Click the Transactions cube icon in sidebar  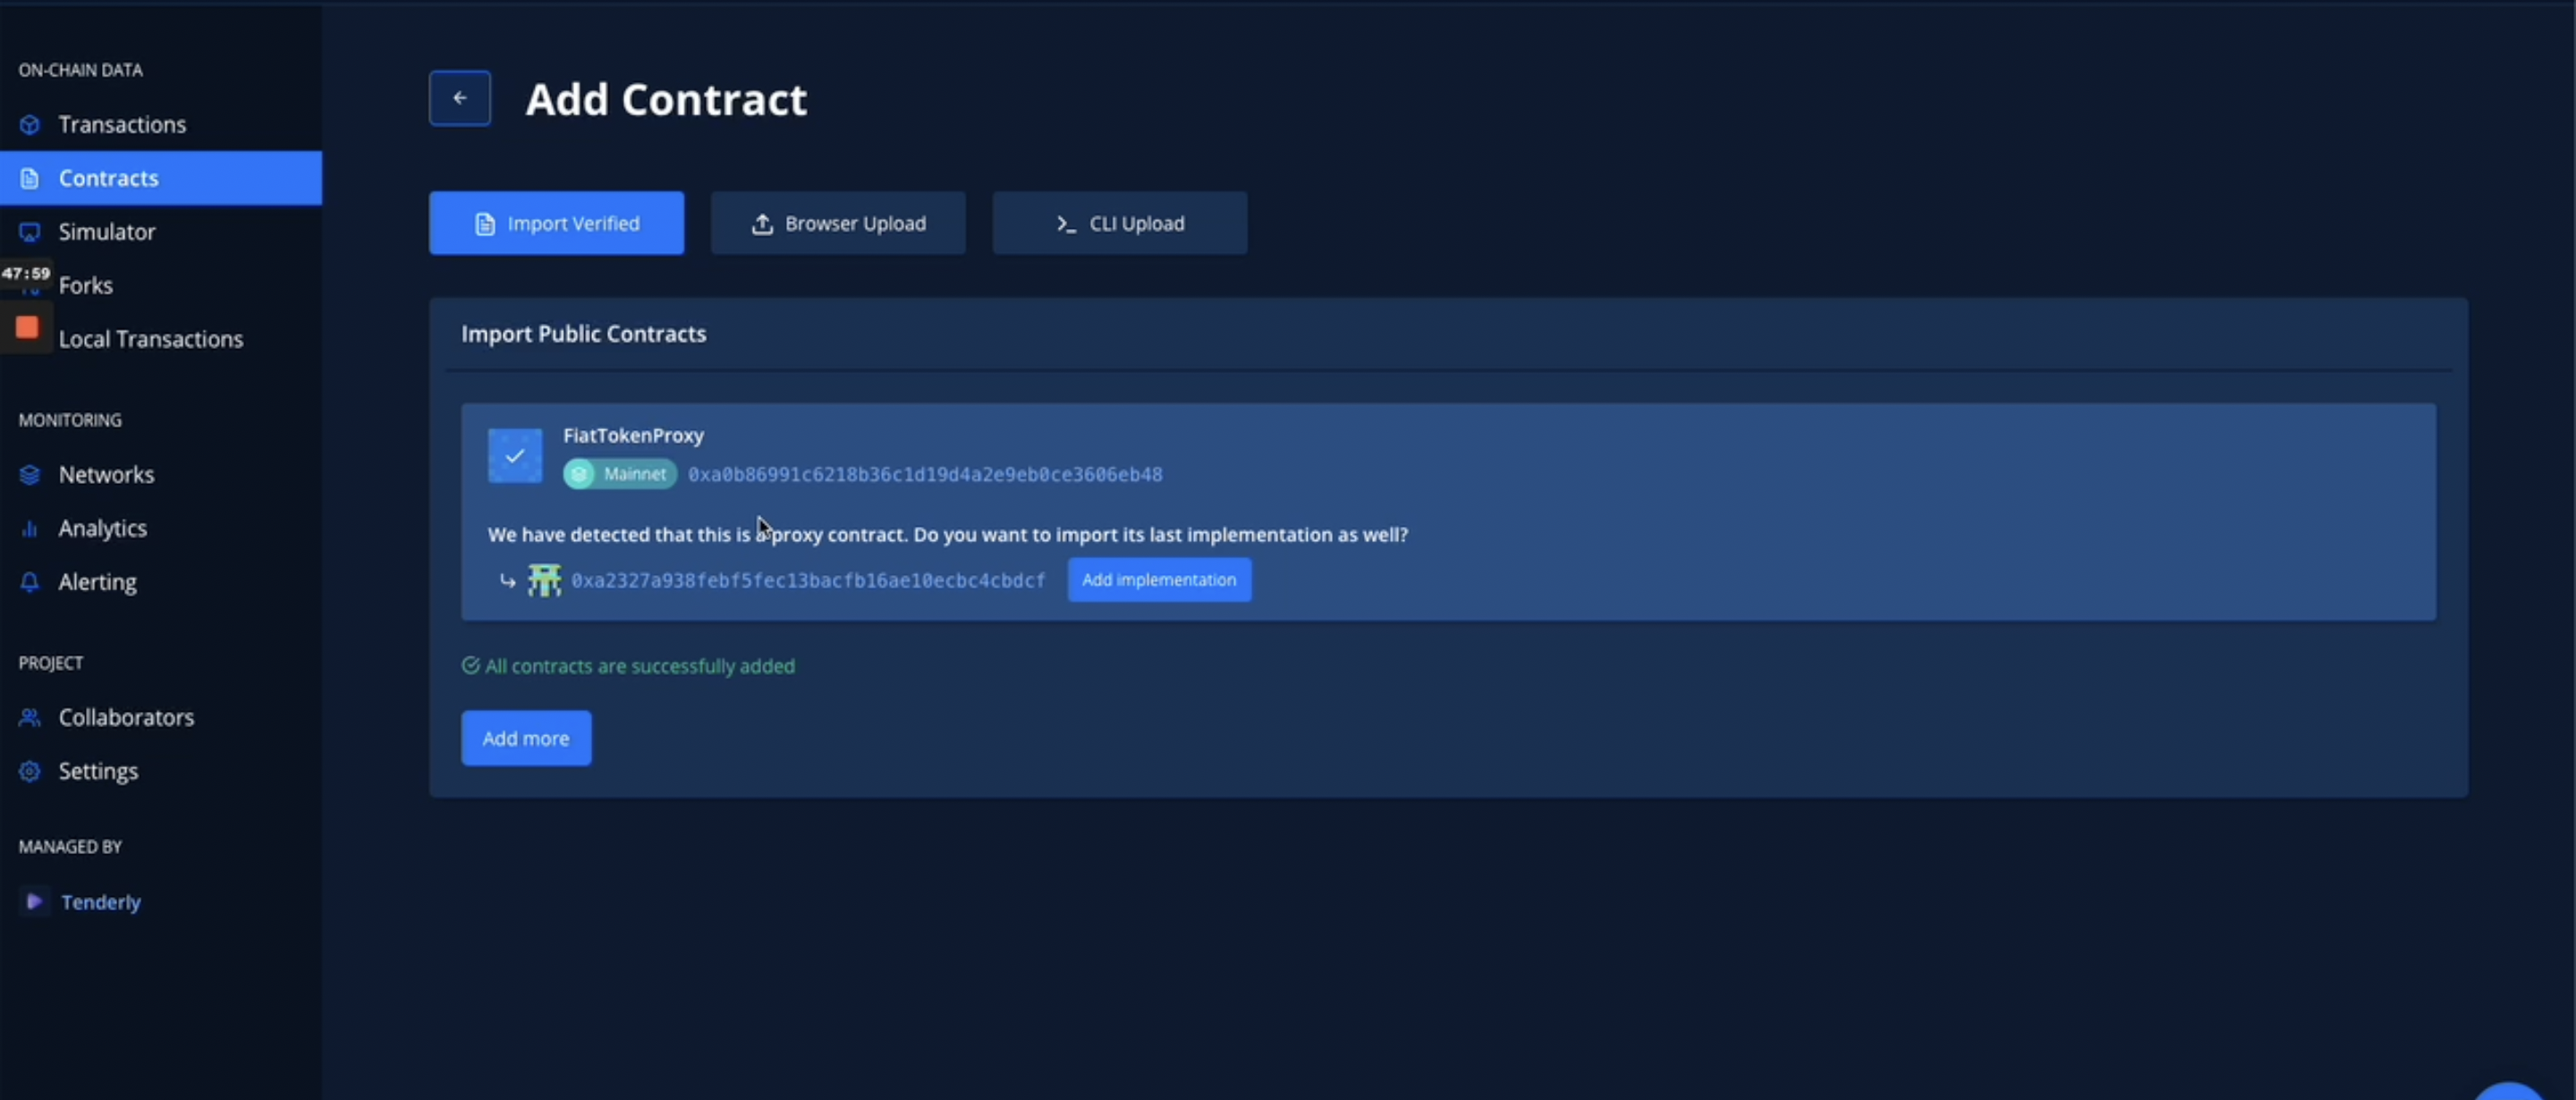pos(30,124)
